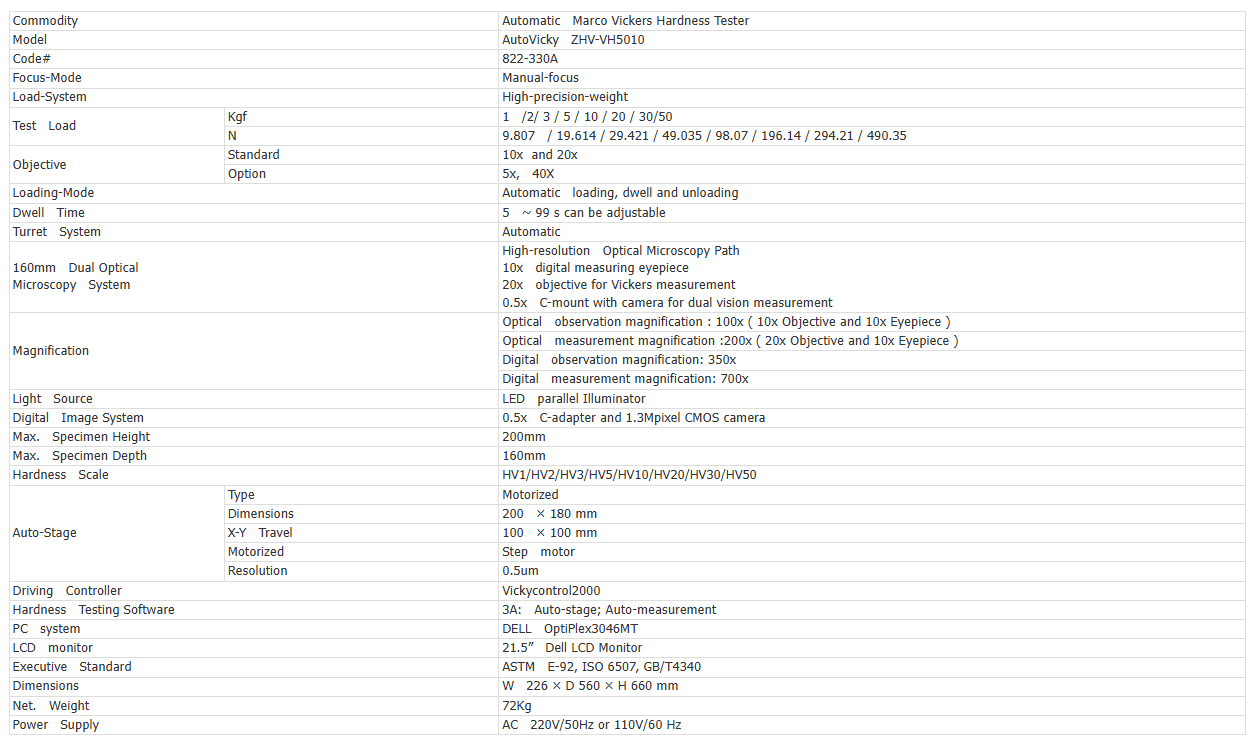The height and width of the screenshot is (741, 1257).
Task: Click the standard objective value '10x and 20x'
Action: coord(540,155)
